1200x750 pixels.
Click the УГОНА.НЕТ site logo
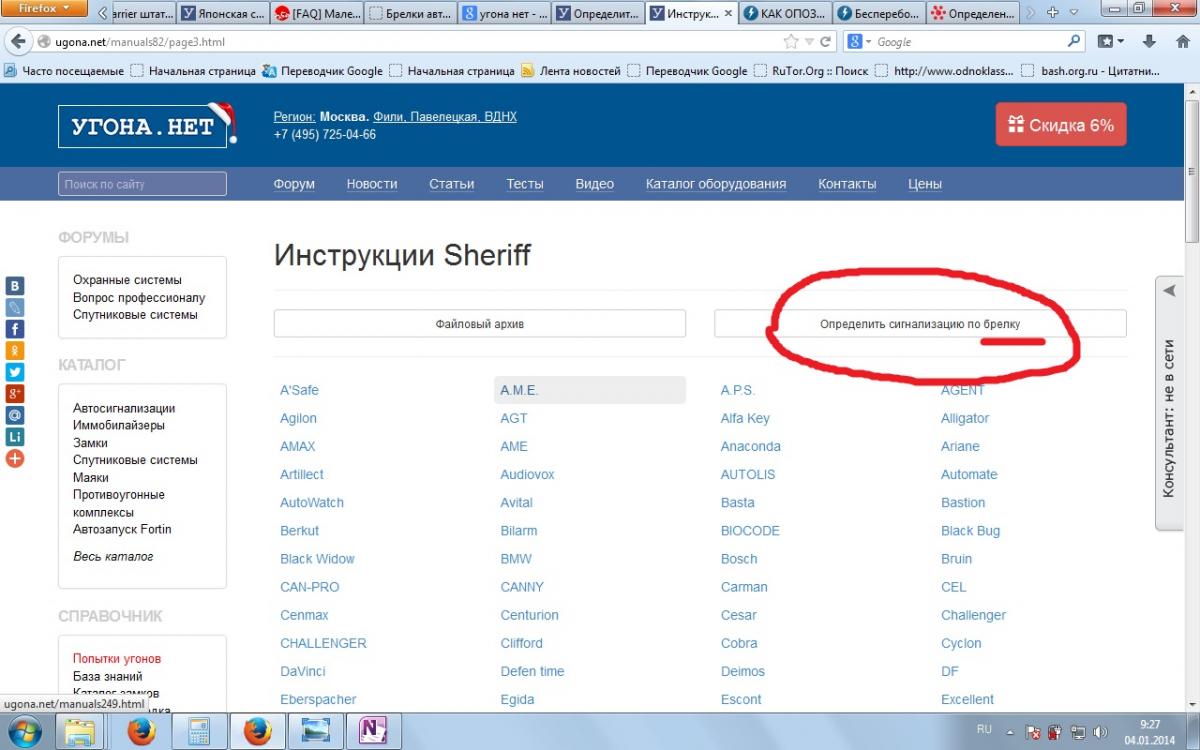148,125
